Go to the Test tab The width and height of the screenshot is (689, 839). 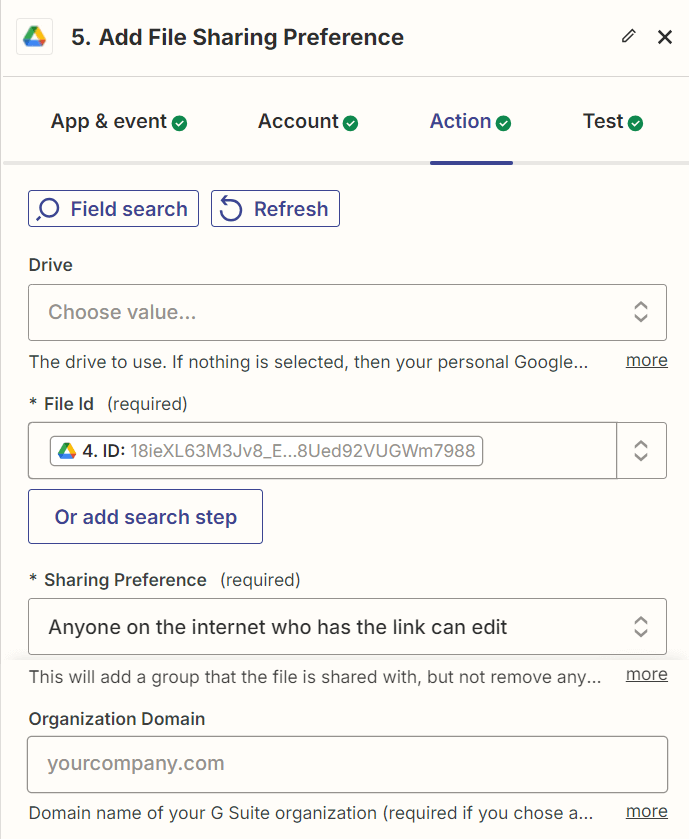603,122
